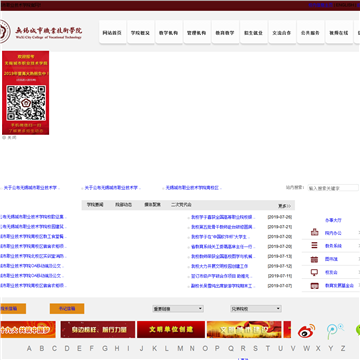The height and width of the screenshot is (360, 360).
Task: Click the 站内搜索 keyword input field
Action: click(333, 188)
